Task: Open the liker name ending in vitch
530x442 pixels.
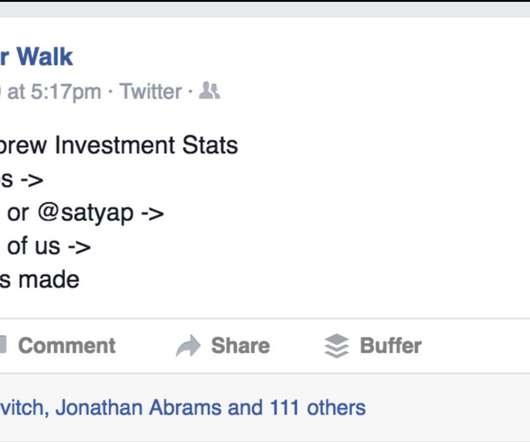Action: tap(24, 408)
